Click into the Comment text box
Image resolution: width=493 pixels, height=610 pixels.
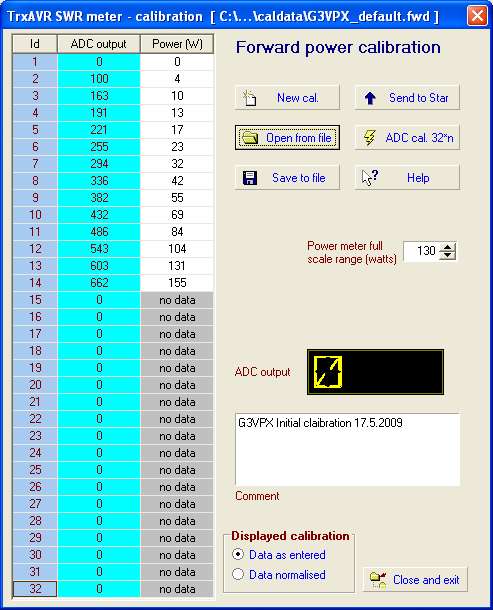pos(347,450)
